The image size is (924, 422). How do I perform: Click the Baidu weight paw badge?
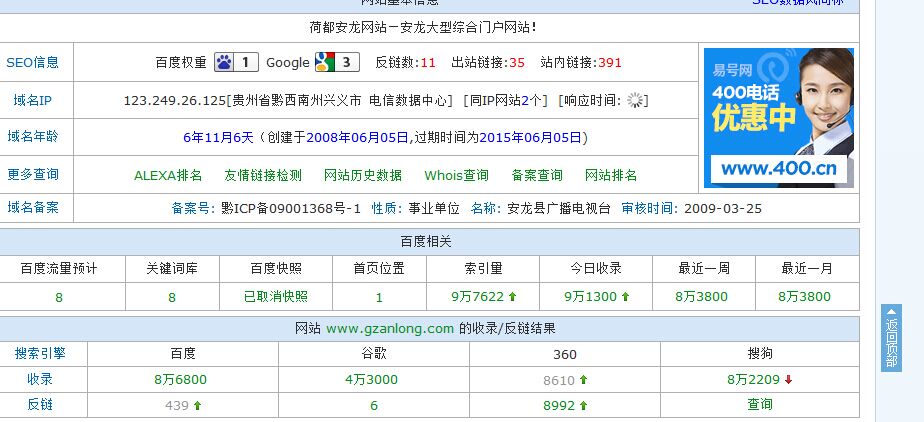click(236, 62)
